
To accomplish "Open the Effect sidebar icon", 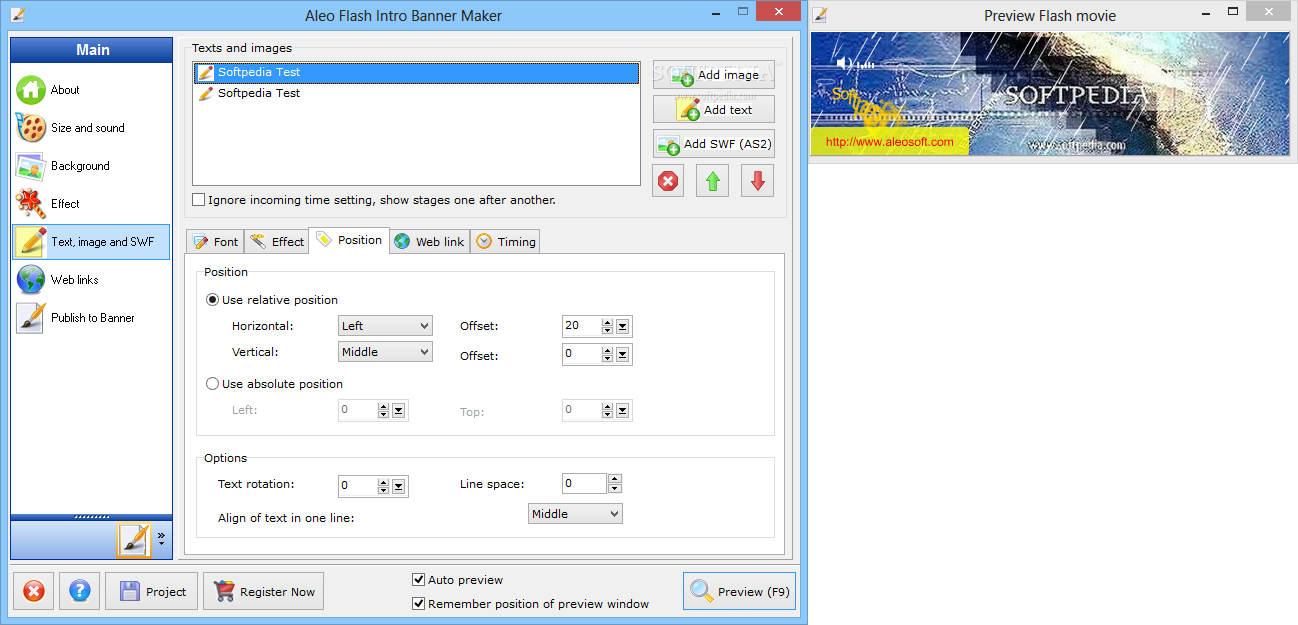I will [32, 204].
